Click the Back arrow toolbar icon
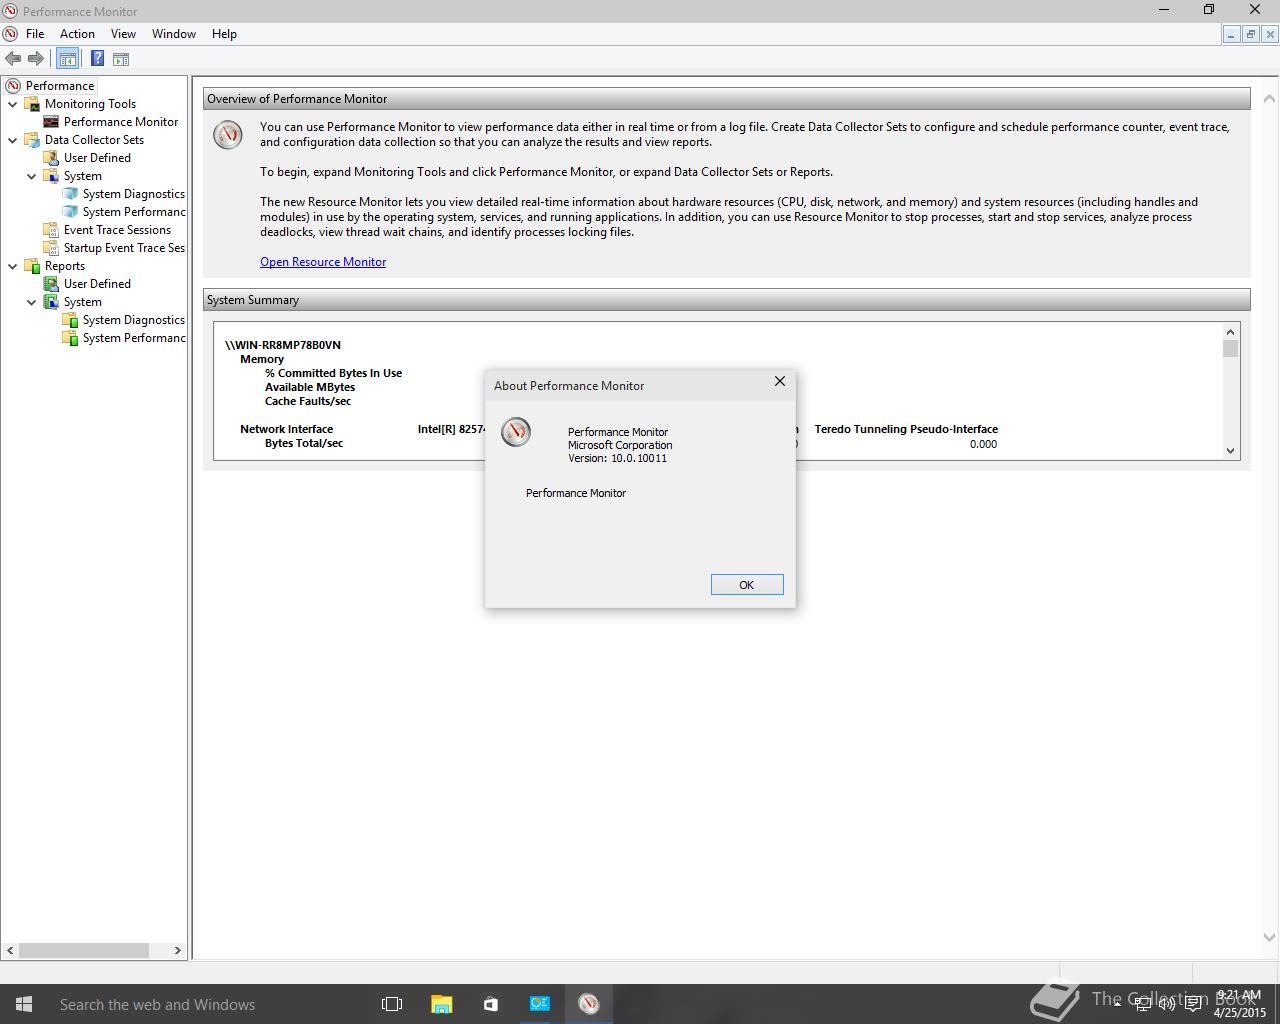This screenshot has width=1280, height=1024. (13, 59)
